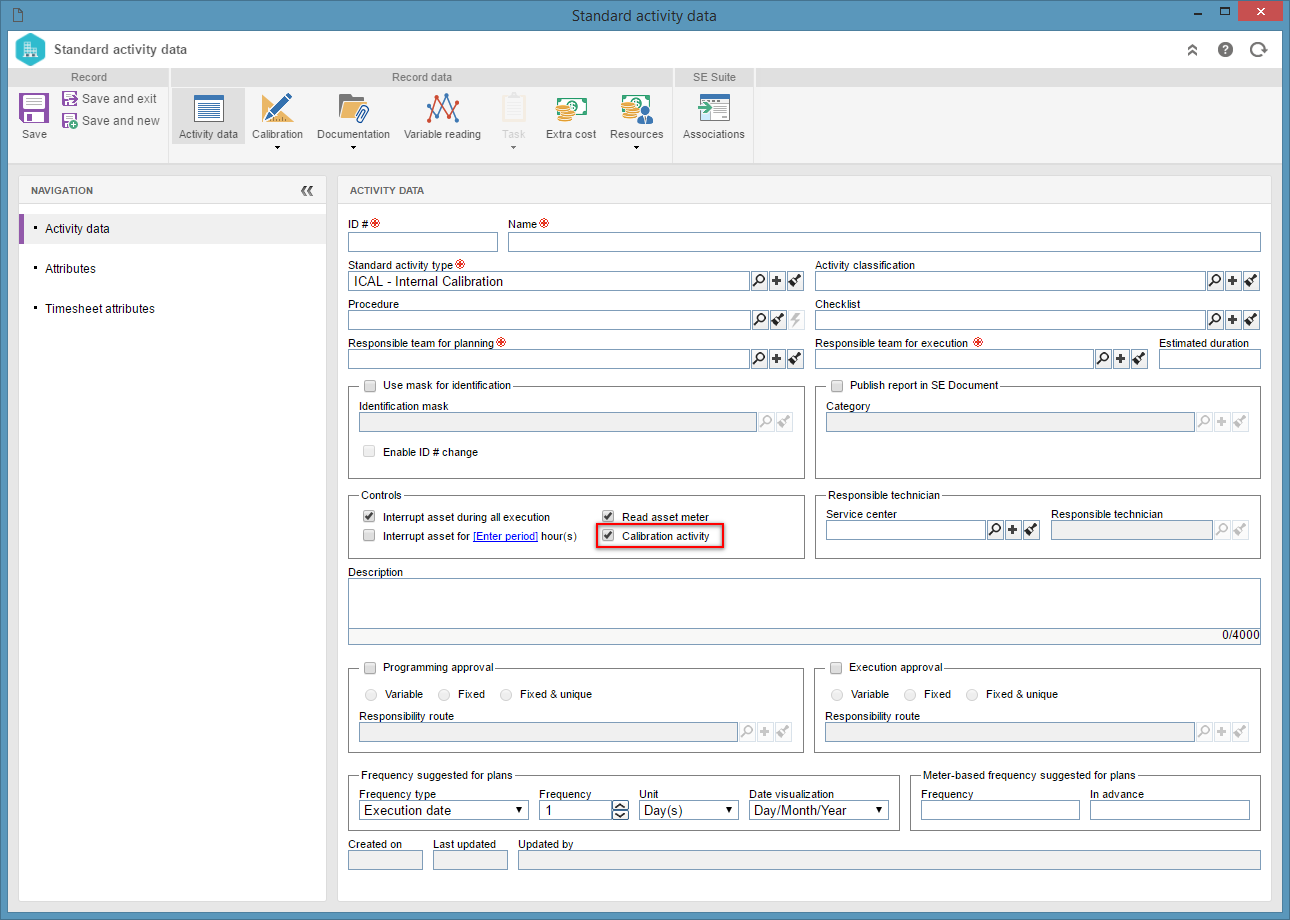Enable Use mask for identification
The width and height of the screenshot is (1290, 920).
click(370, 385)
